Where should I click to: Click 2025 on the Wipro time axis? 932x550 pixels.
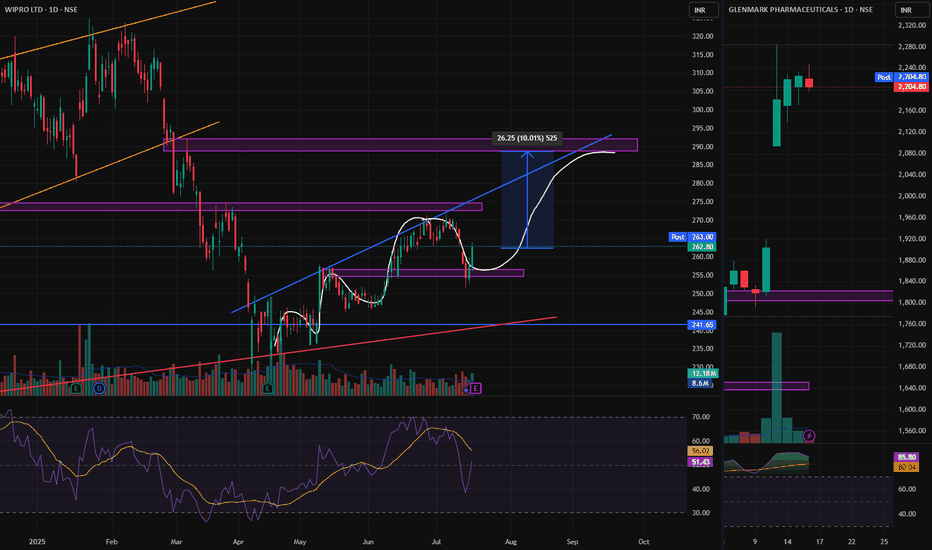tap(37, 542)
